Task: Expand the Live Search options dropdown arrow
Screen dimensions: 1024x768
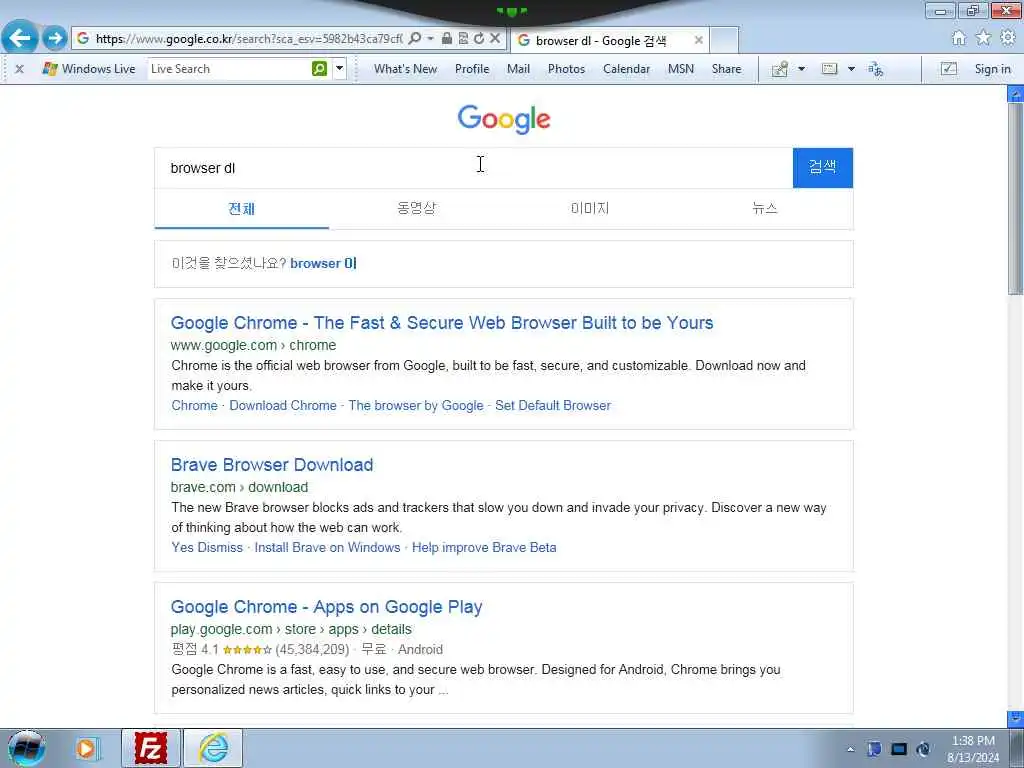Action: (x=340, y=69)
